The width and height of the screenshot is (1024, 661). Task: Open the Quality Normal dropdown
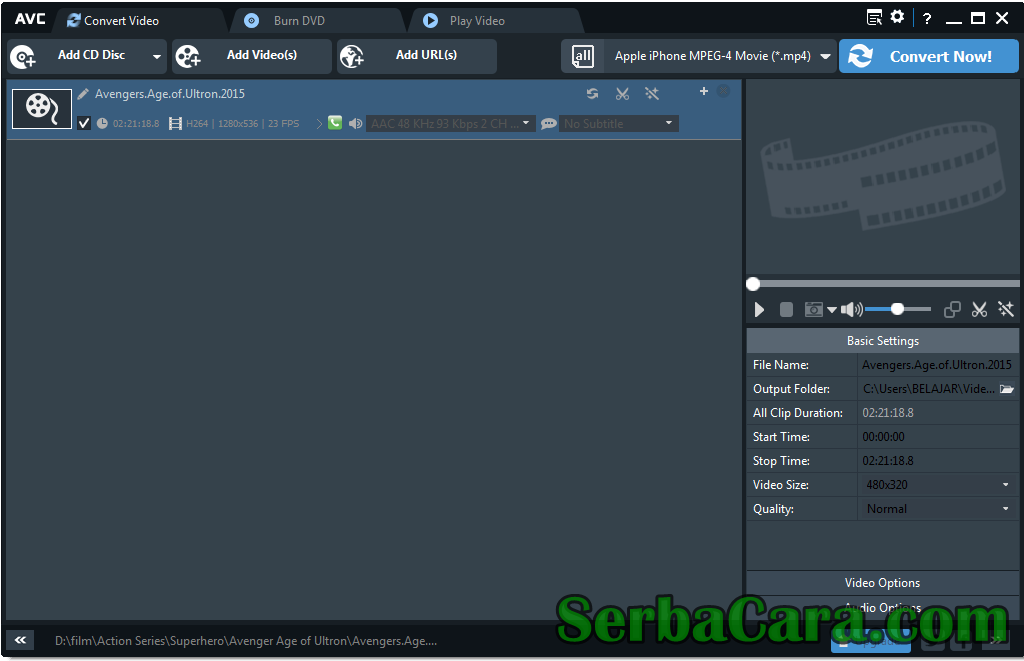click(x=937, y=509)
